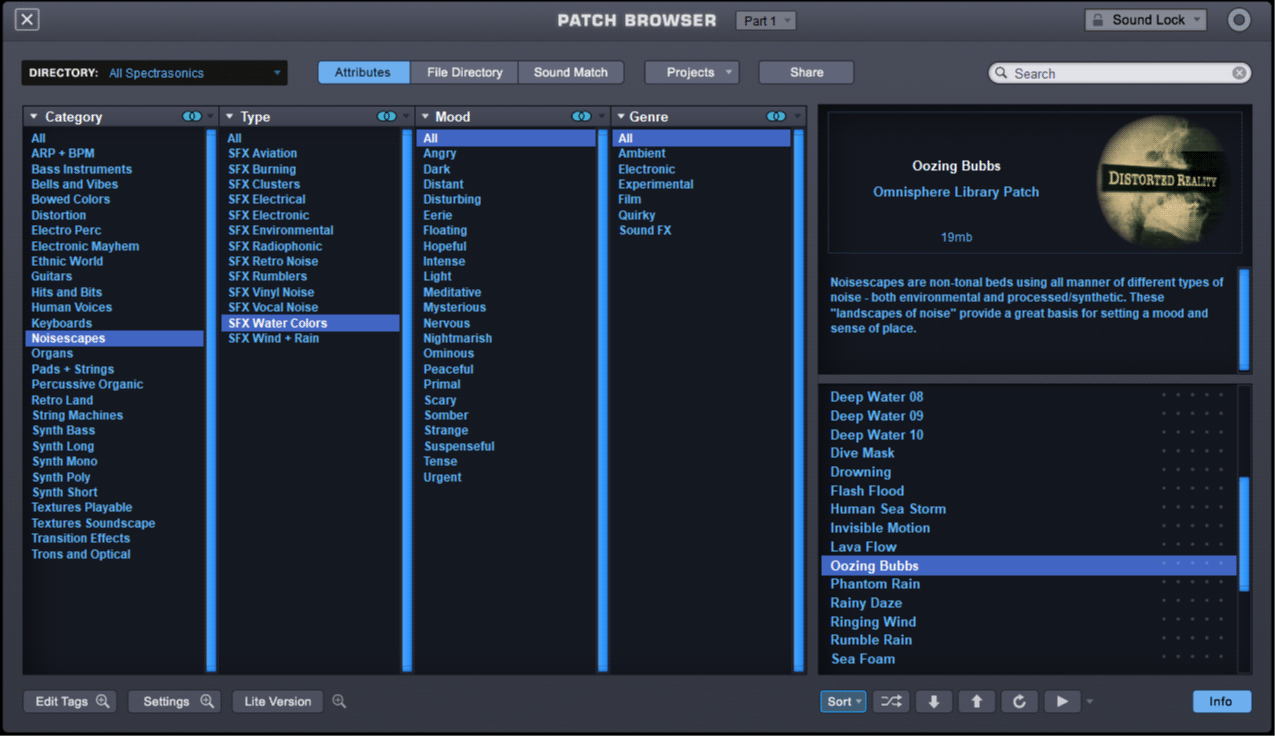
Task: Toggle the Info button
Action: [1221, 702]
